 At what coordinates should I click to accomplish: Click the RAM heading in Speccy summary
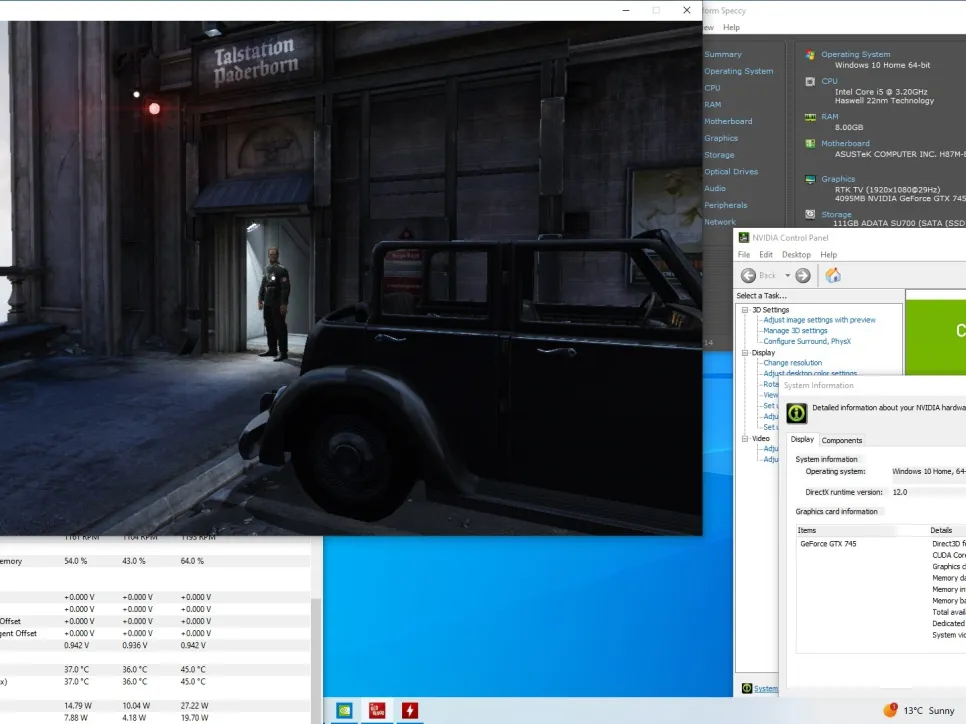(830, 116)
